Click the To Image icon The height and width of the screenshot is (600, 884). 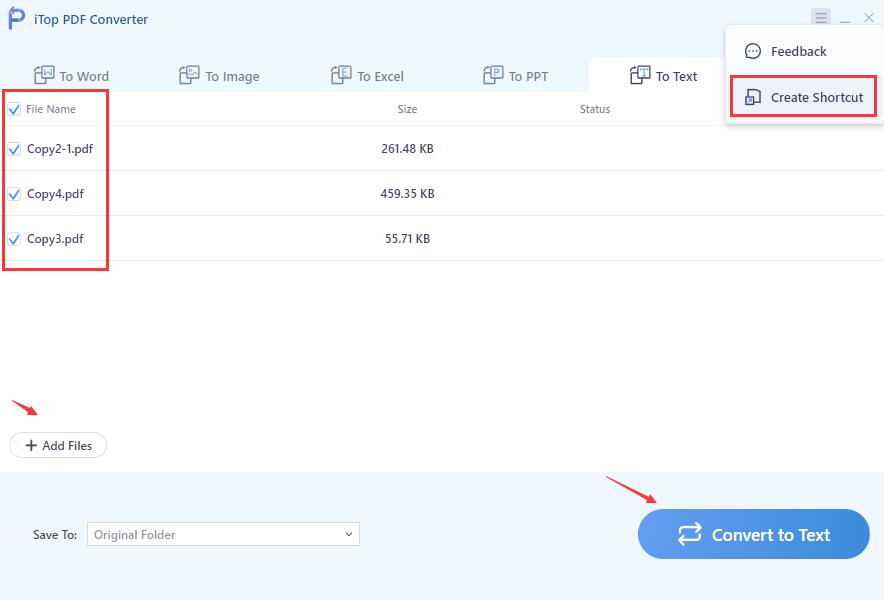click(x=189, y=75)
